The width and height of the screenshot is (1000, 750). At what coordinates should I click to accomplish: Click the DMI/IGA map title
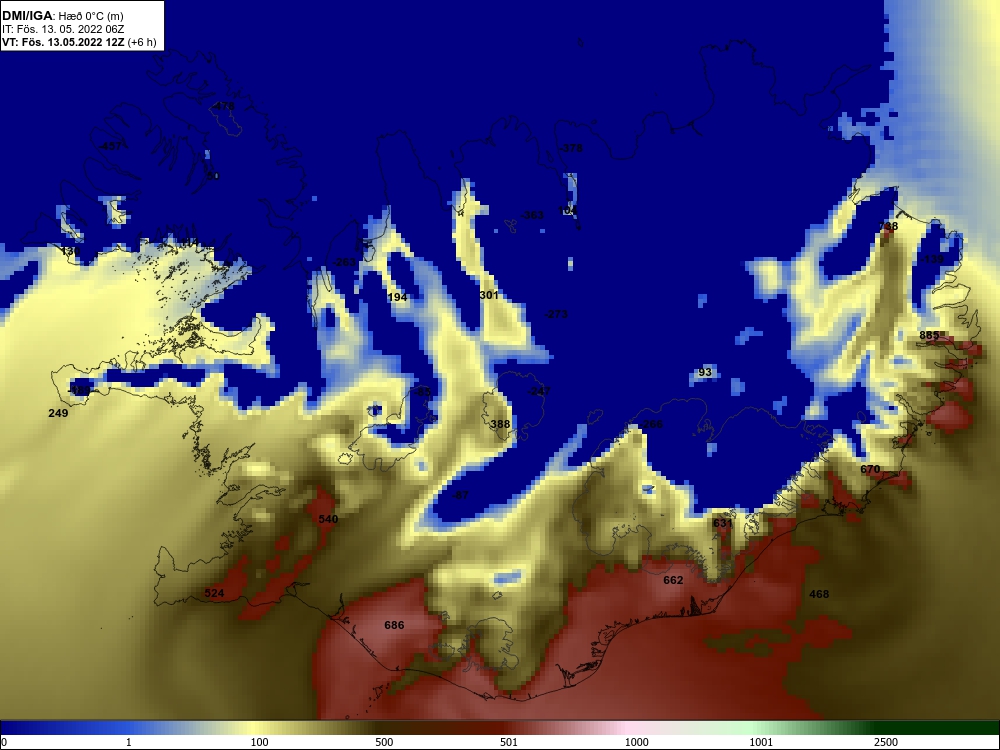[x=62, y=16]
